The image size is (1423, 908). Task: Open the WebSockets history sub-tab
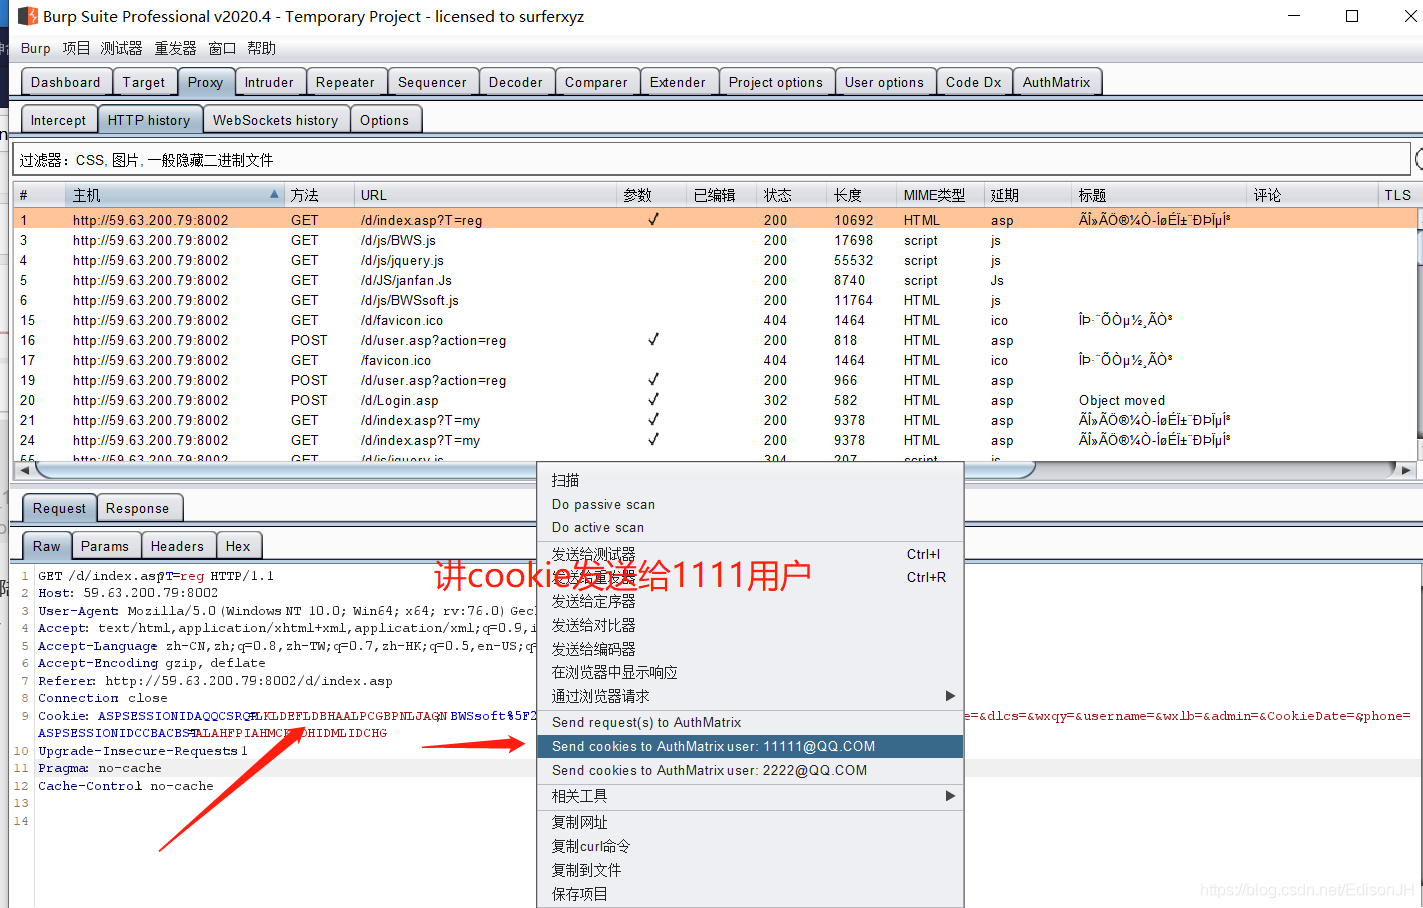(276, 119)
